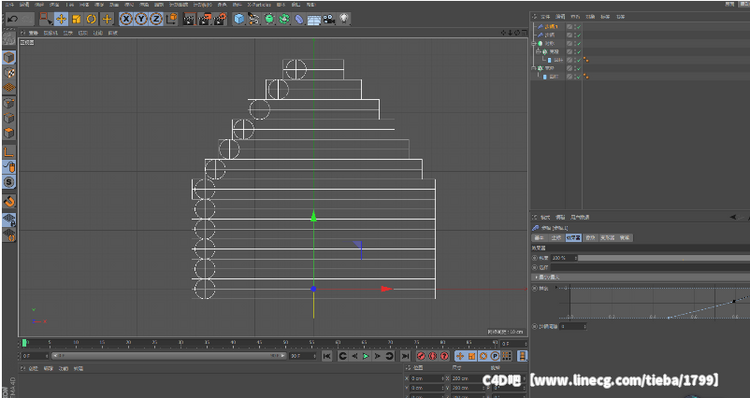
Task: Toggle green checkmark of first object
Action: click(x=579, y=27)
